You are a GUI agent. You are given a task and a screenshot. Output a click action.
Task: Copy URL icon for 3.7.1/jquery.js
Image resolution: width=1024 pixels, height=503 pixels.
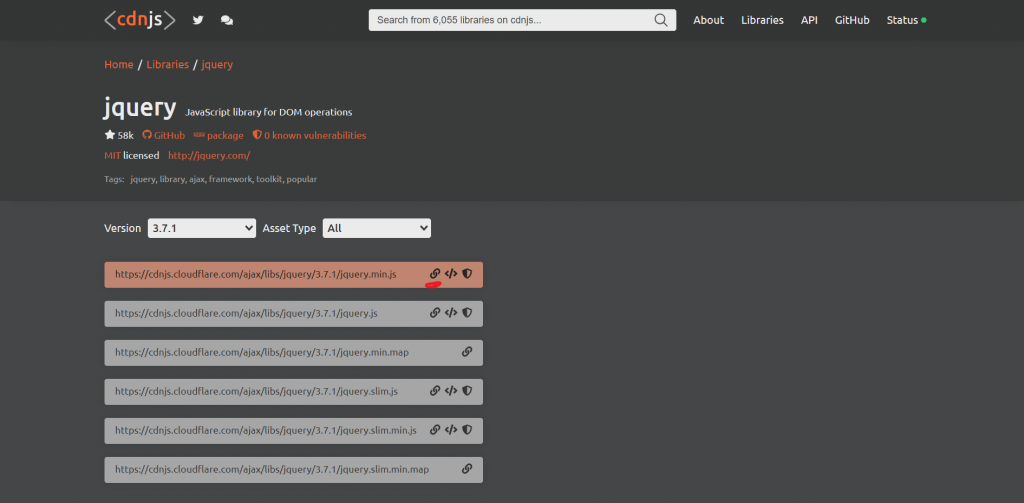pos(435,313)
